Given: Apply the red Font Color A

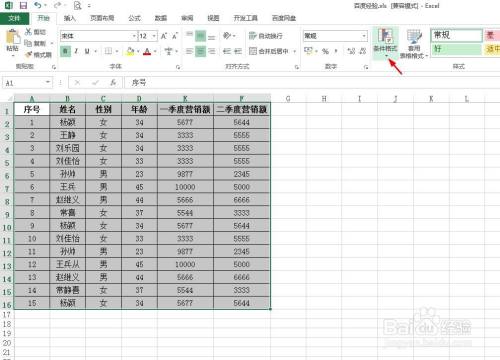Looking at the screenshot, I should point(147,51).
